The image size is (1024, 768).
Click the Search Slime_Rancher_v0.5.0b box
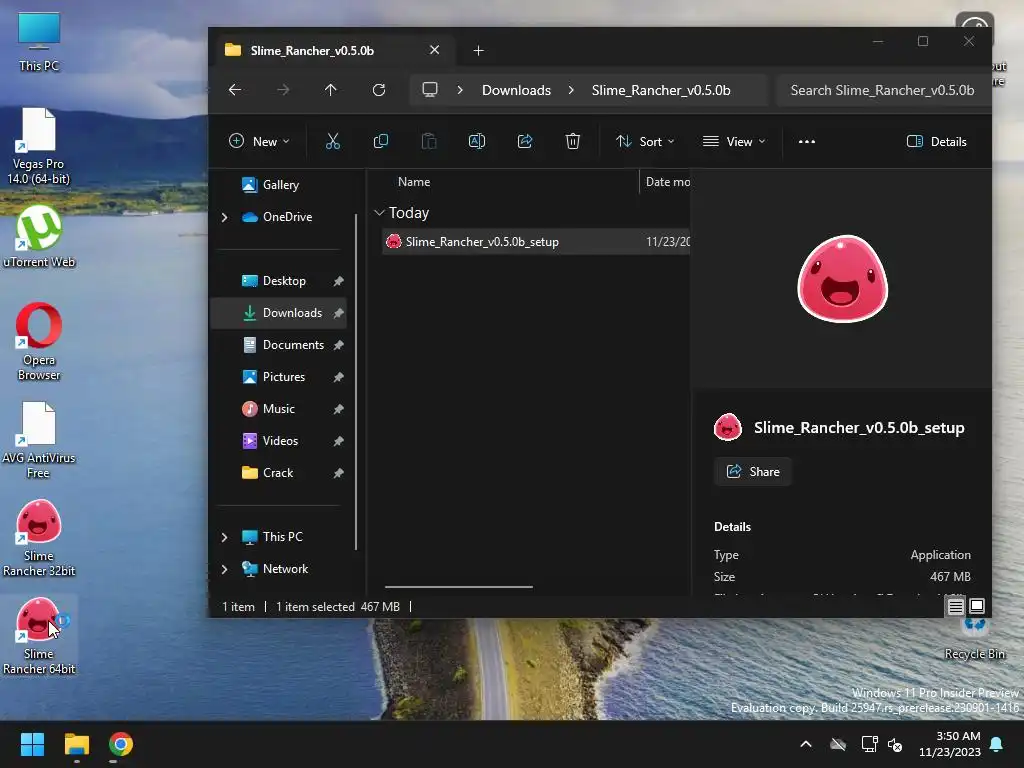tap(882, 90)
